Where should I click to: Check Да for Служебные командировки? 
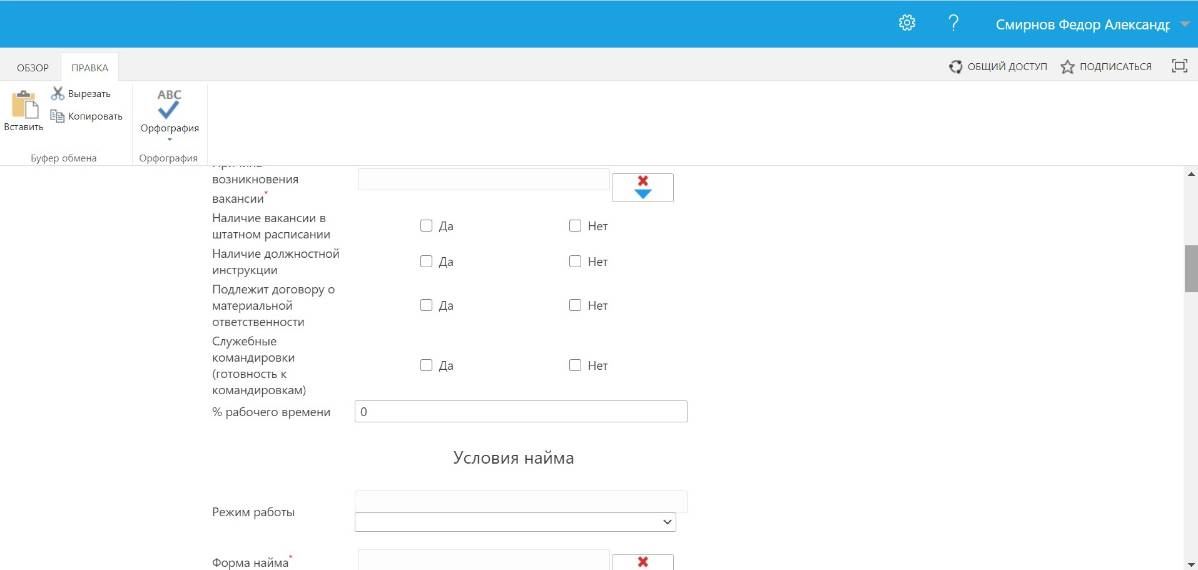[x=426, y=366]
